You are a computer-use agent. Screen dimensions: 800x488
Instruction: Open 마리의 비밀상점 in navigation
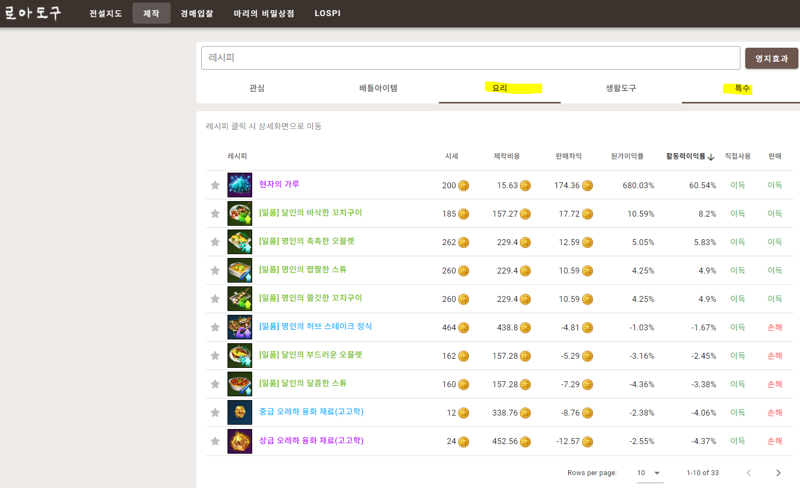[x=264, y=13]
